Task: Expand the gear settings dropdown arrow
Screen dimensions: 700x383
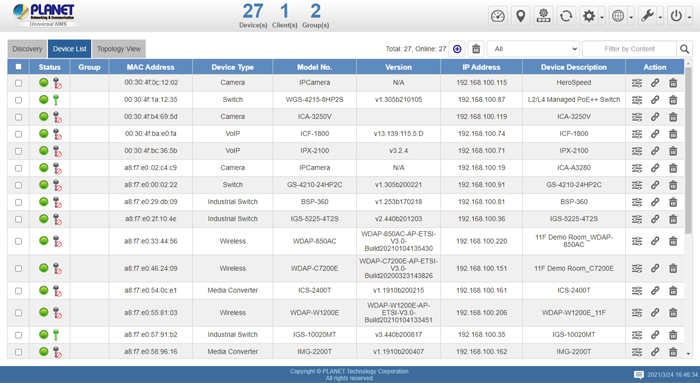Action: [602, 18]
